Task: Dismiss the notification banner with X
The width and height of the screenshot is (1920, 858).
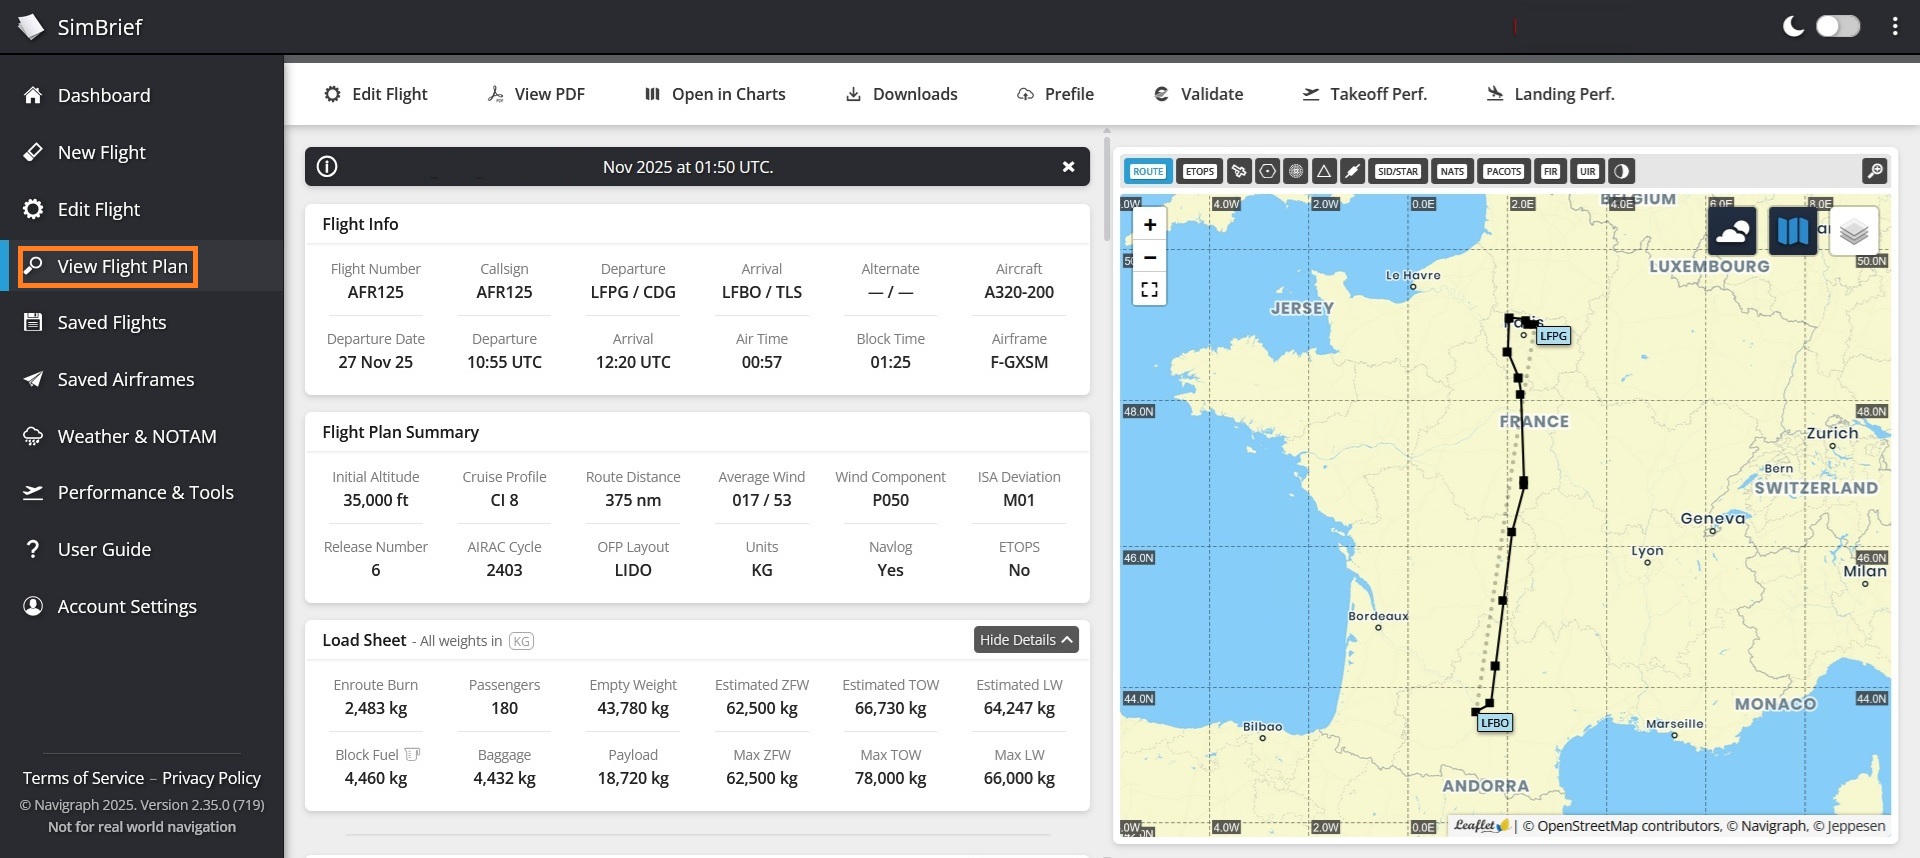Action: (x=1068, y=167)
